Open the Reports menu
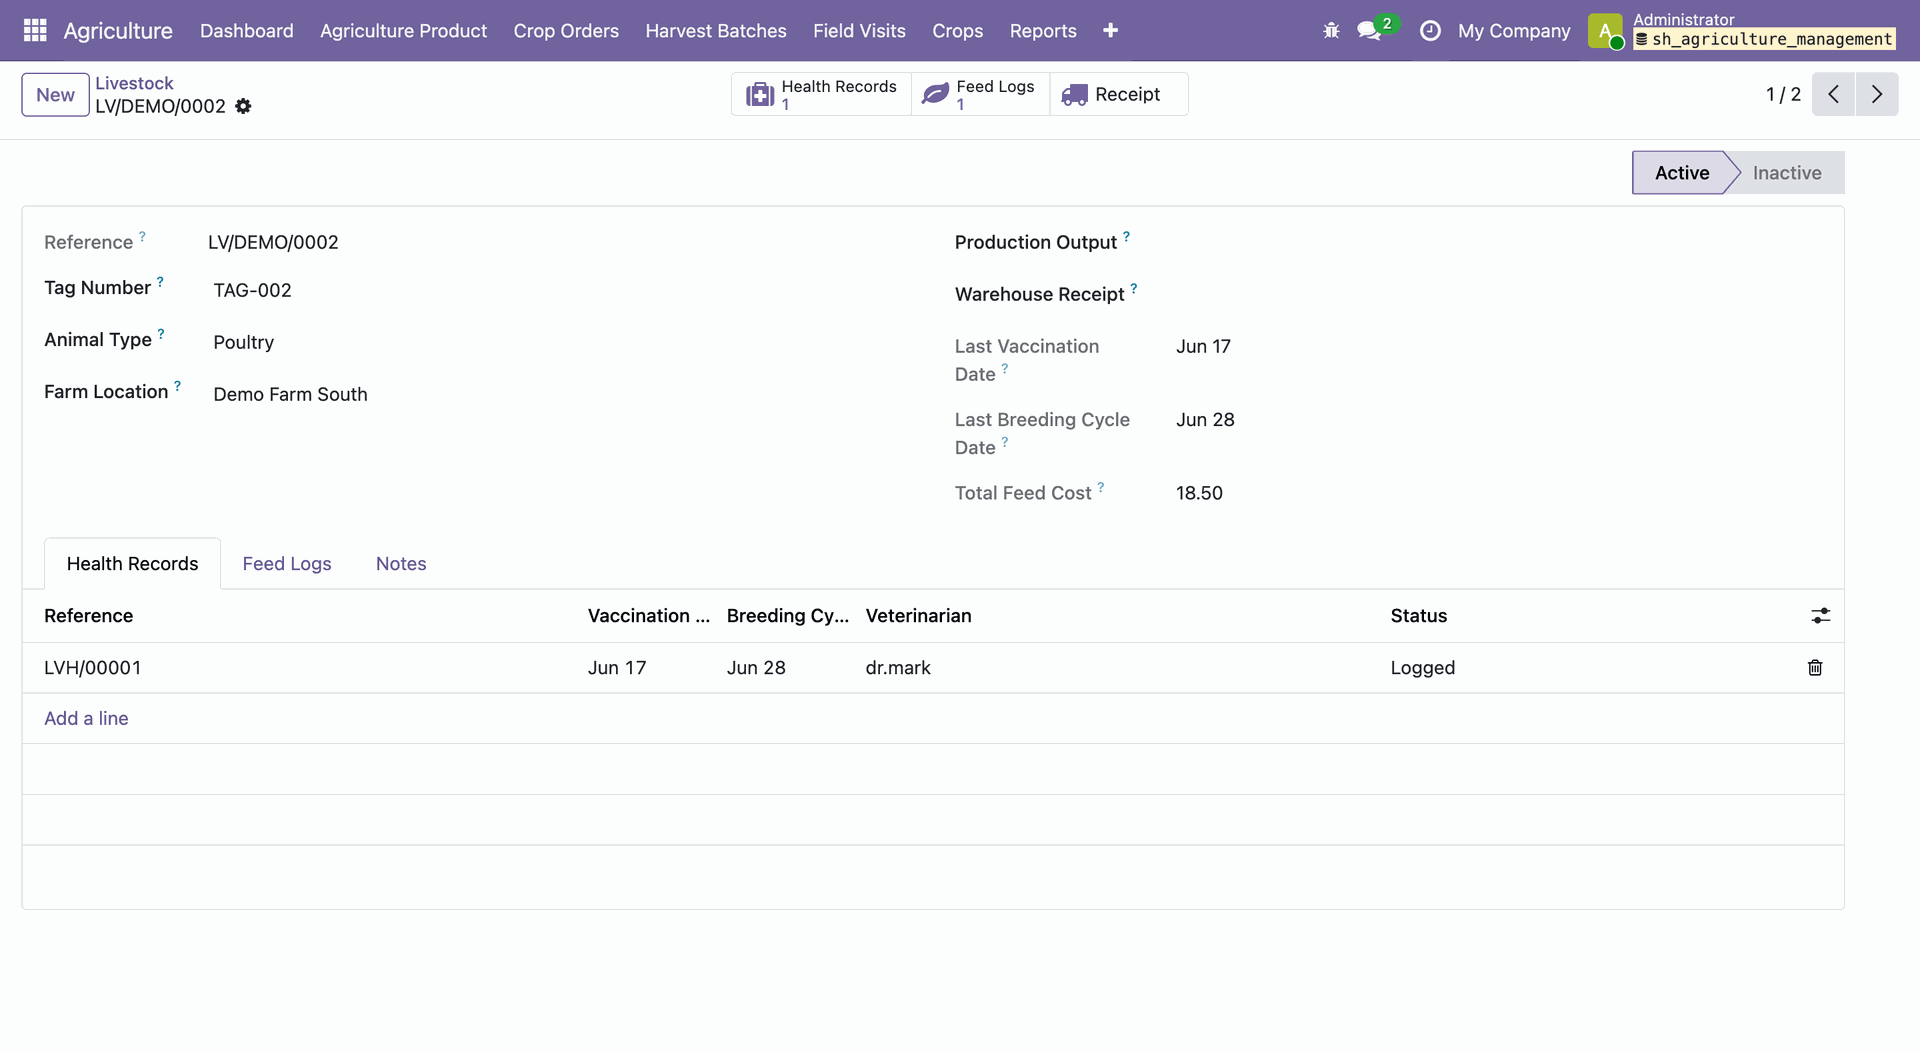 point(1043,31)
